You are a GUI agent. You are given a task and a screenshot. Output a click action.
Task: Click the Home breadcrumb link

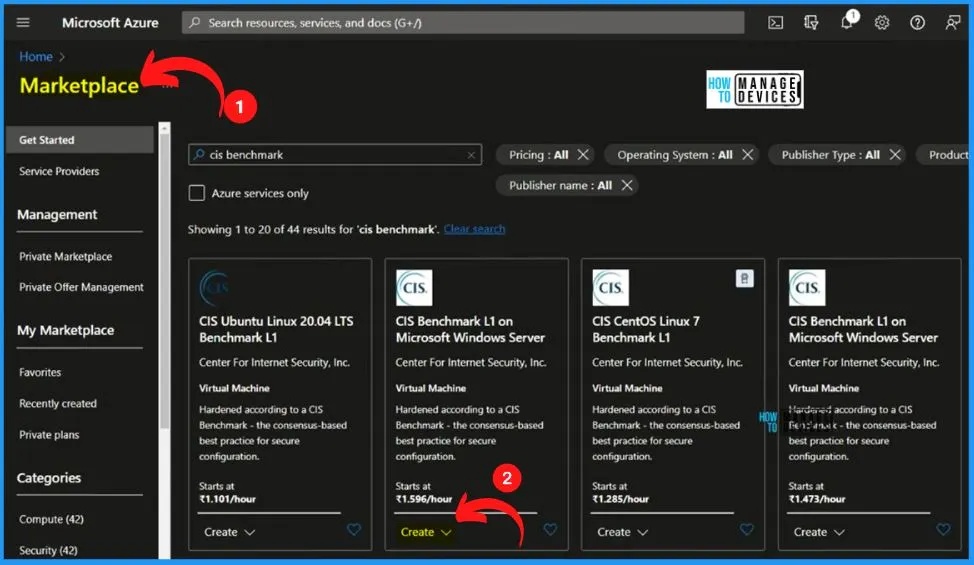(x=35, y=56)
